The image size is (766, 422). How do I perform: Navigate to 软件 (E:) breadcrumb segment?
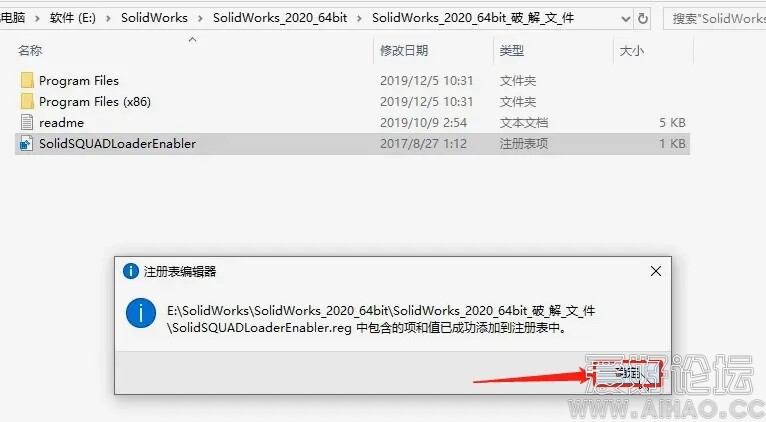pos(73,18)
